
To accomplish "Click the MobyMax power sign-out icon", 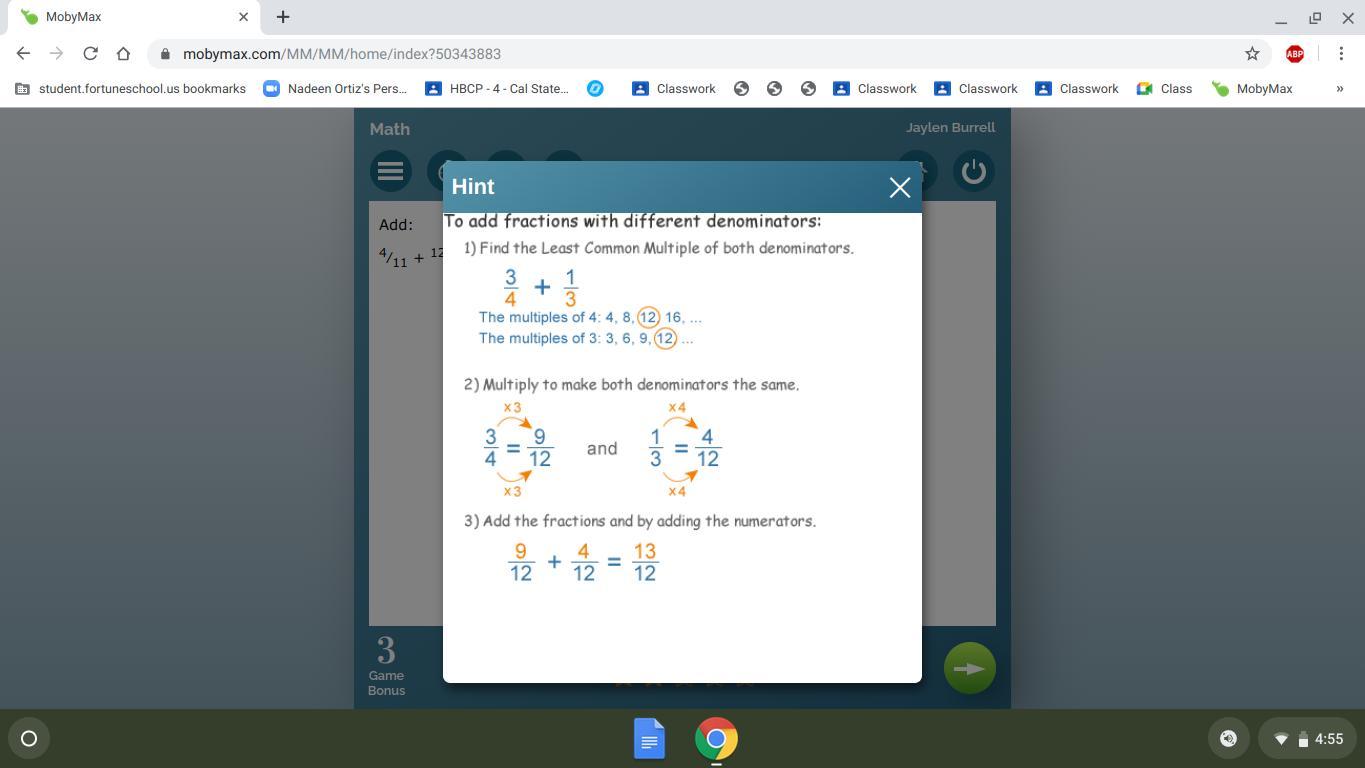I will [x=973, y=171].
